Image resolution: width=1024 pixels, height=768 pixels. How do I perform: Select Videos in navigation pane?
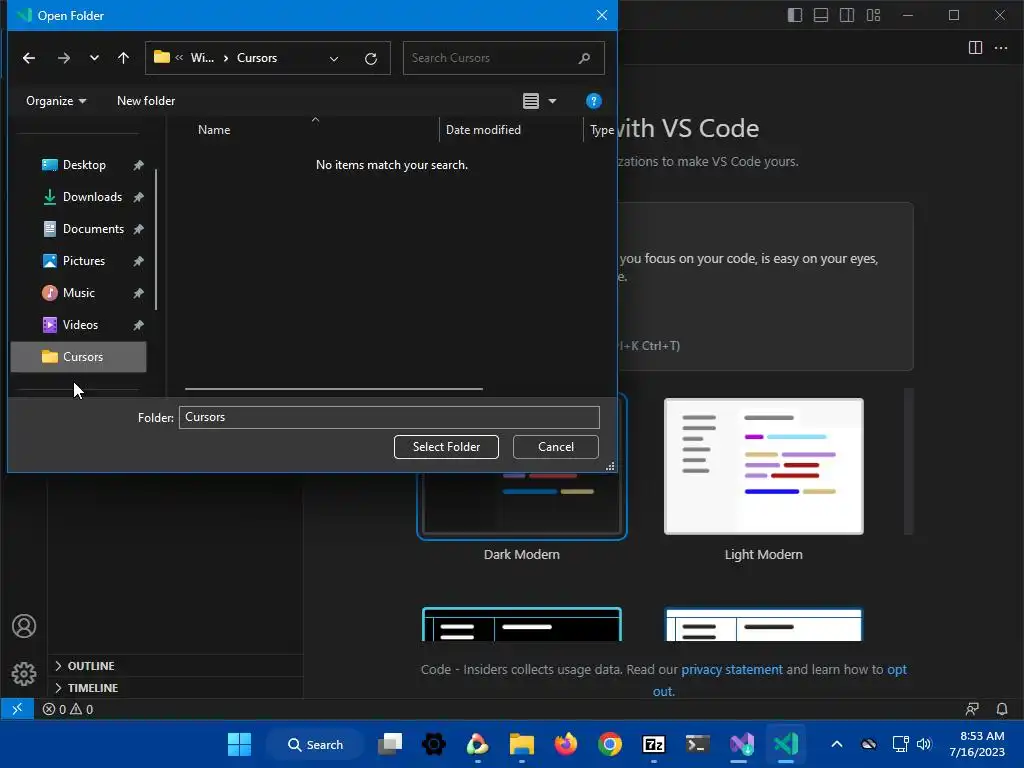click(x=80, y=325)
